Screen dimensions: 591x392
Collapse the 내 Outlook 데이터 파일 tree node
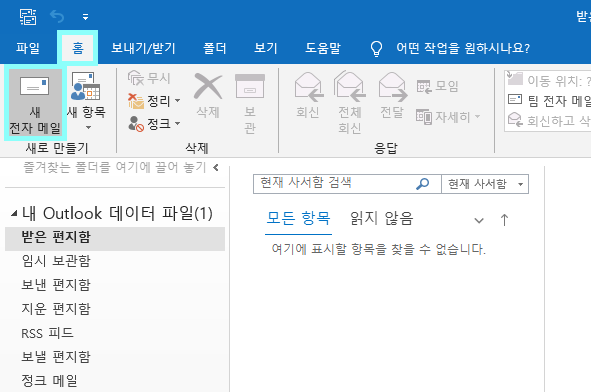click(x=14, y=214)
